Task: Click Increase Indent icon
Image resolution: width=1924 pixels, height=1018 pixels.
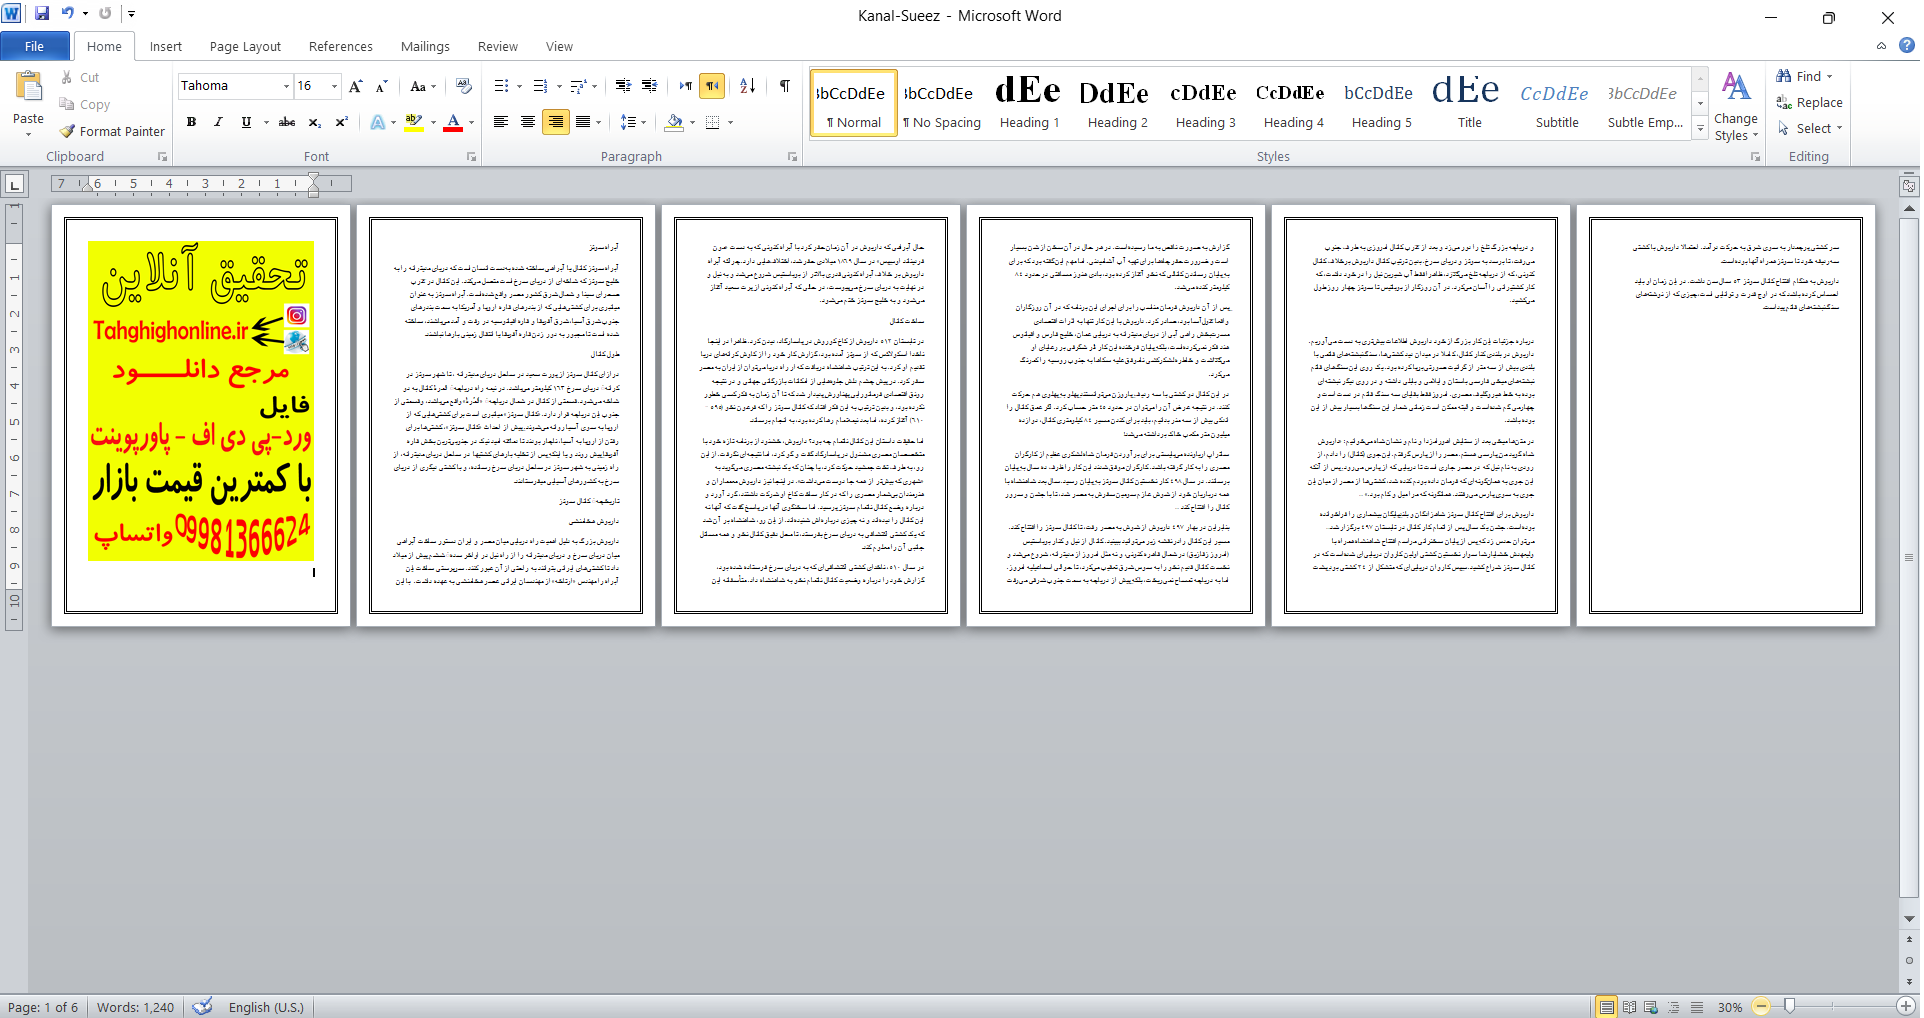Action: (650, 86)
